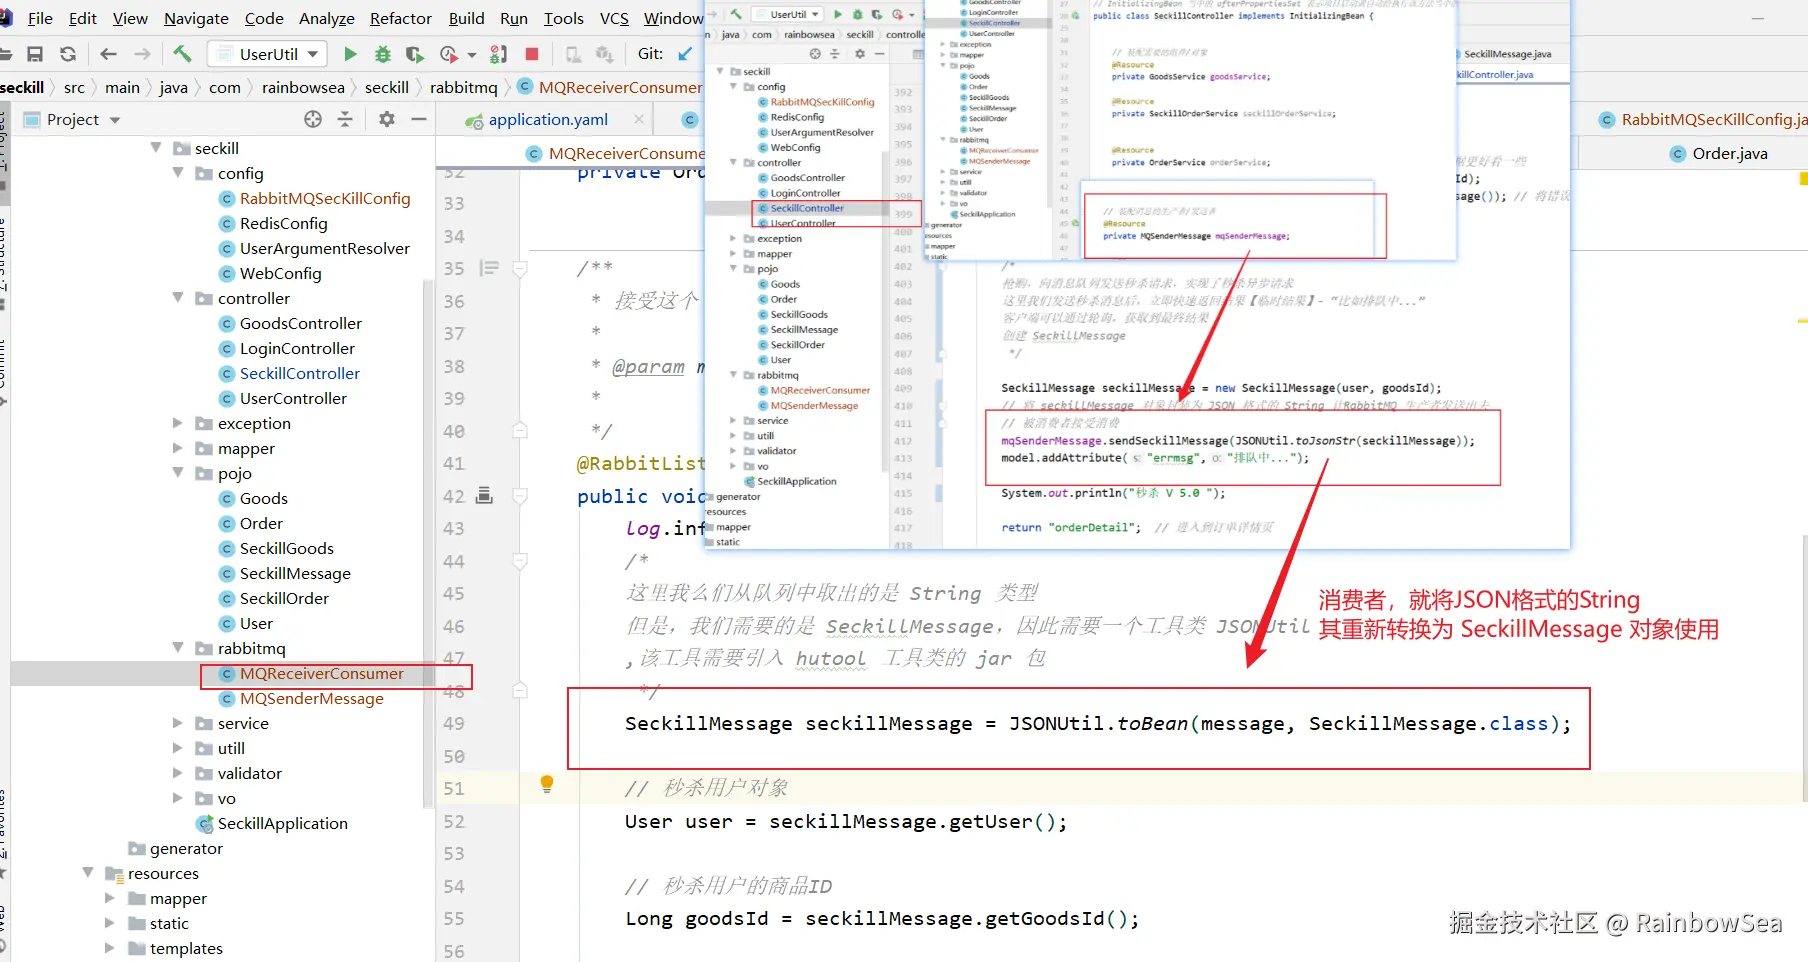Open the File menu
1808x962 pixels.
40,18
